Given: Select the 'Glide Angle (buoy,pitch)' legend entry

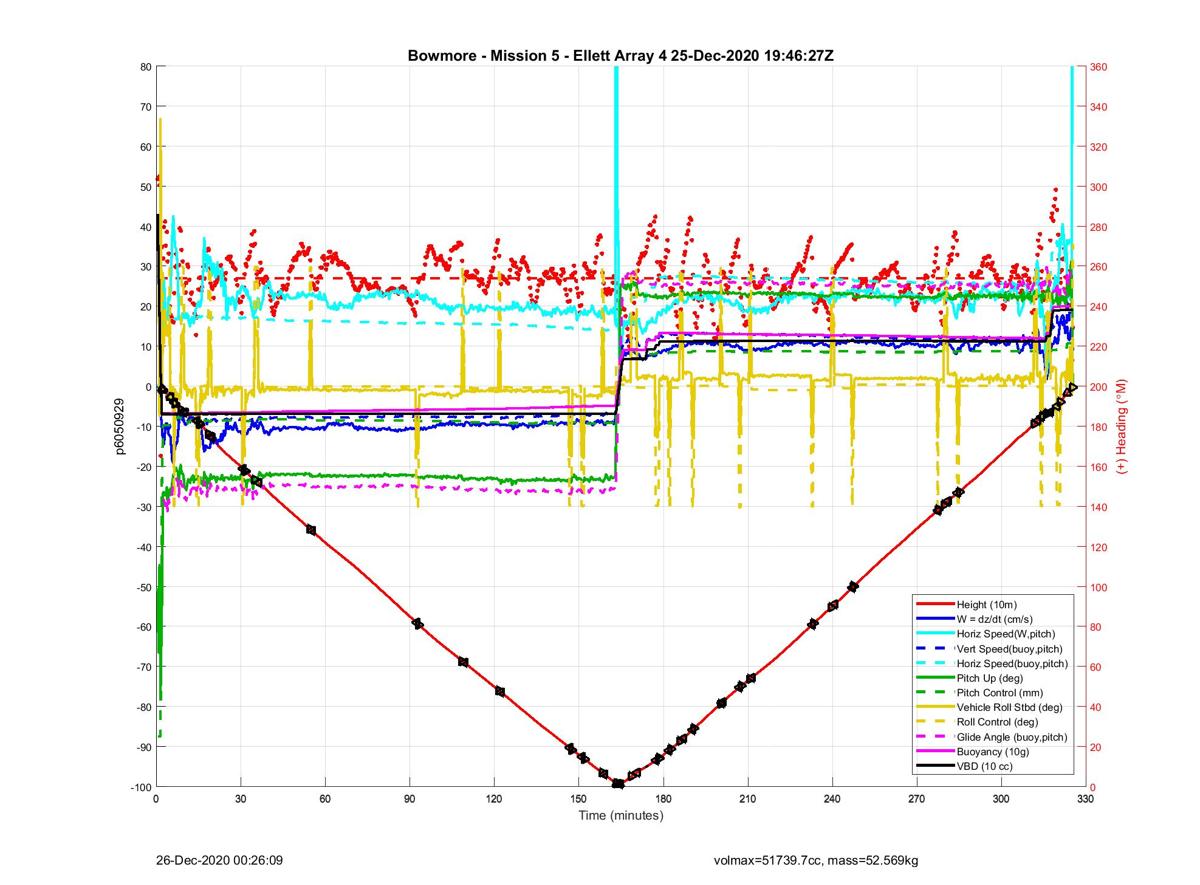Looking at the screenshot, I should (1012, 737).
